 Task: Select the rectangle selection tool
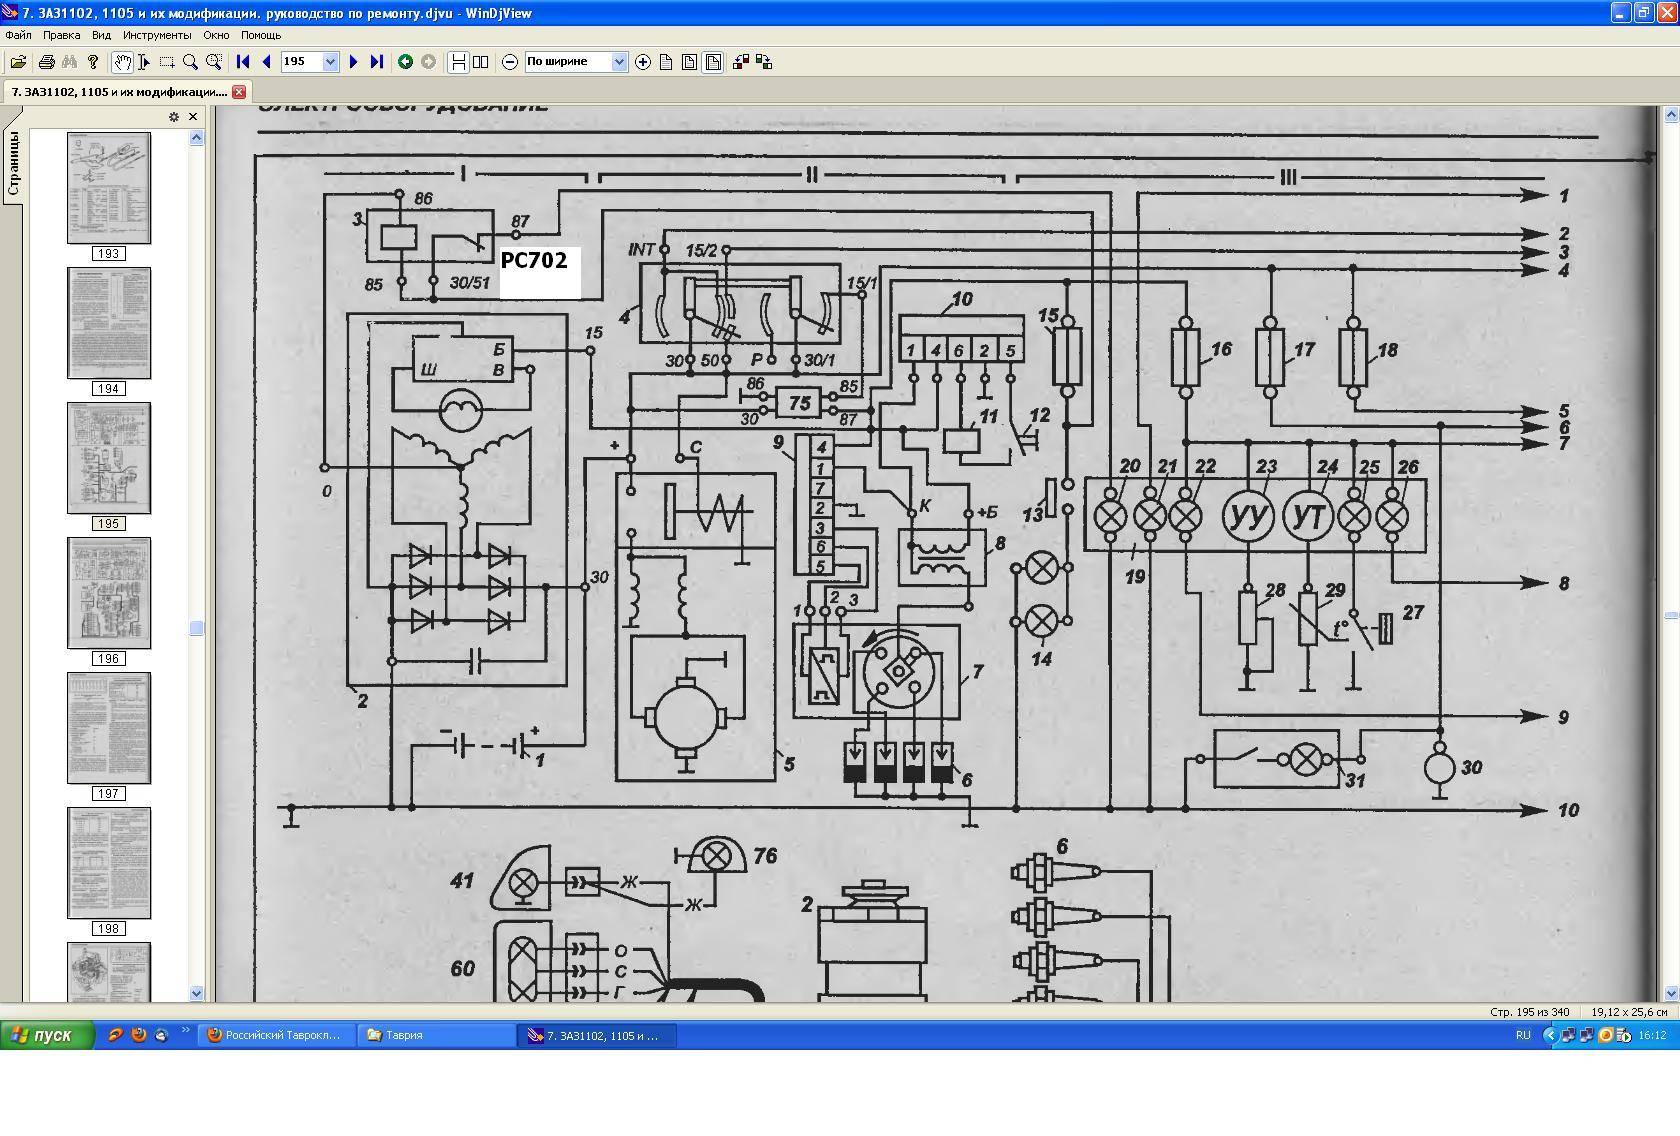pyautogui.click(x=167, y=62)
